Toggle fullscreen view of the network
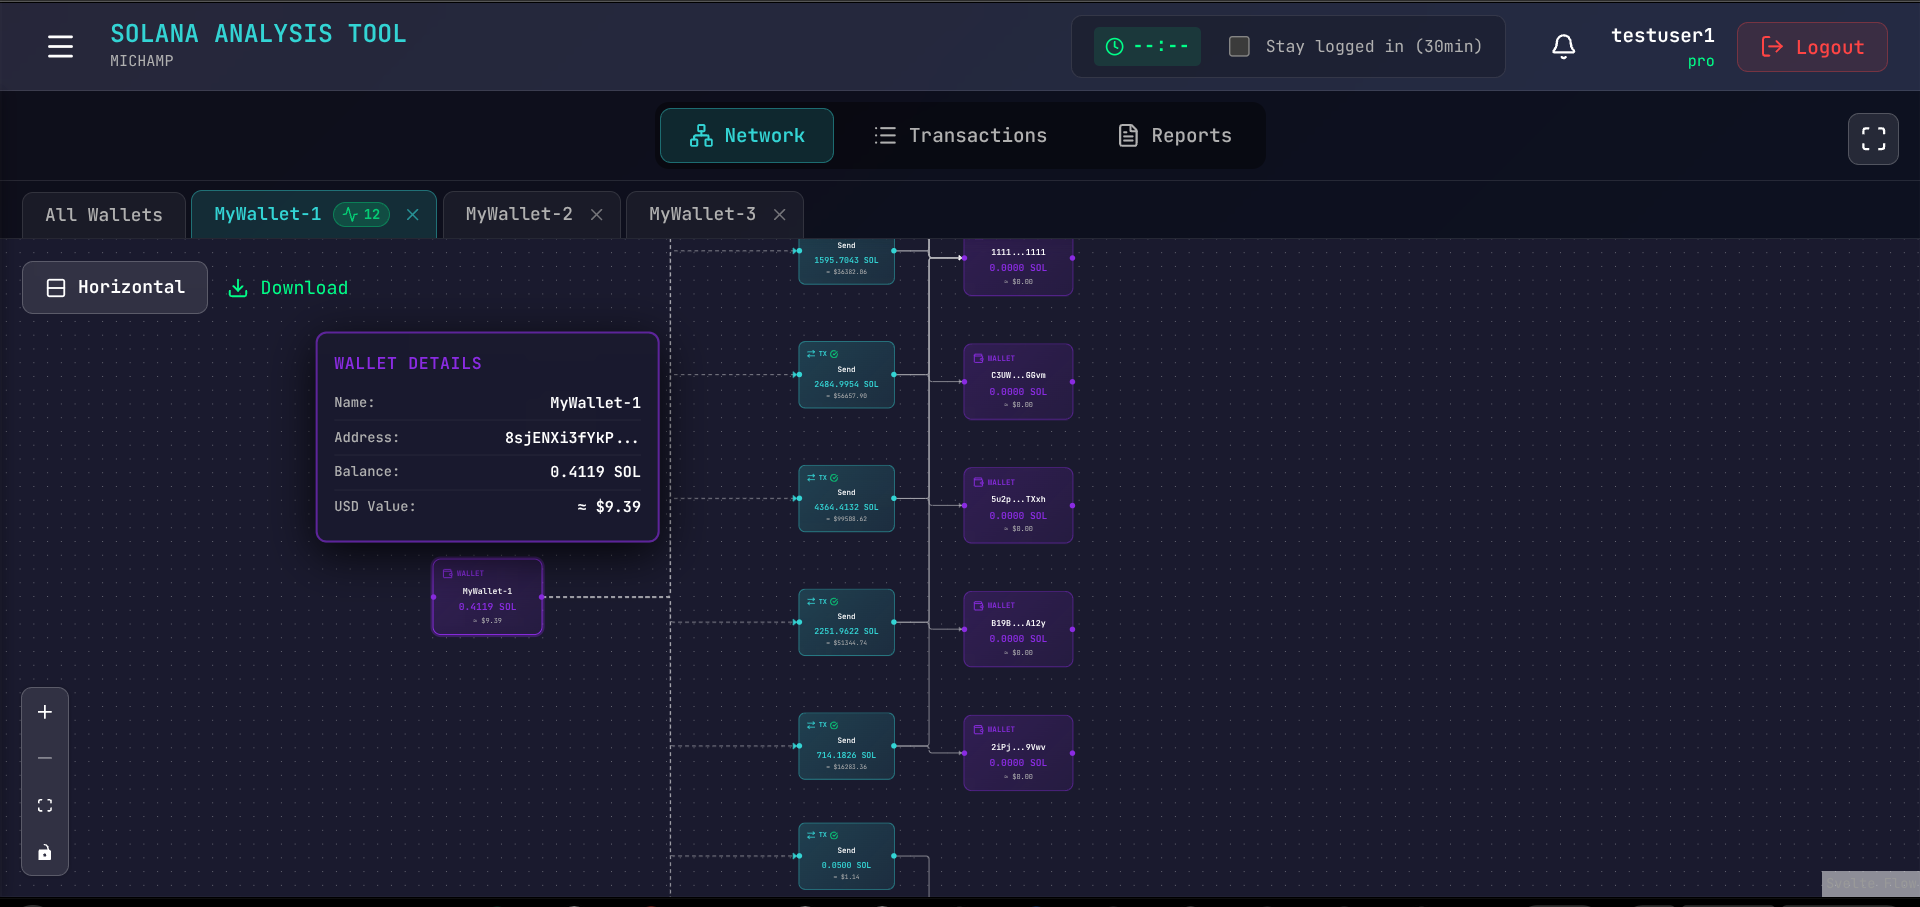 [x=1873, y=139]
